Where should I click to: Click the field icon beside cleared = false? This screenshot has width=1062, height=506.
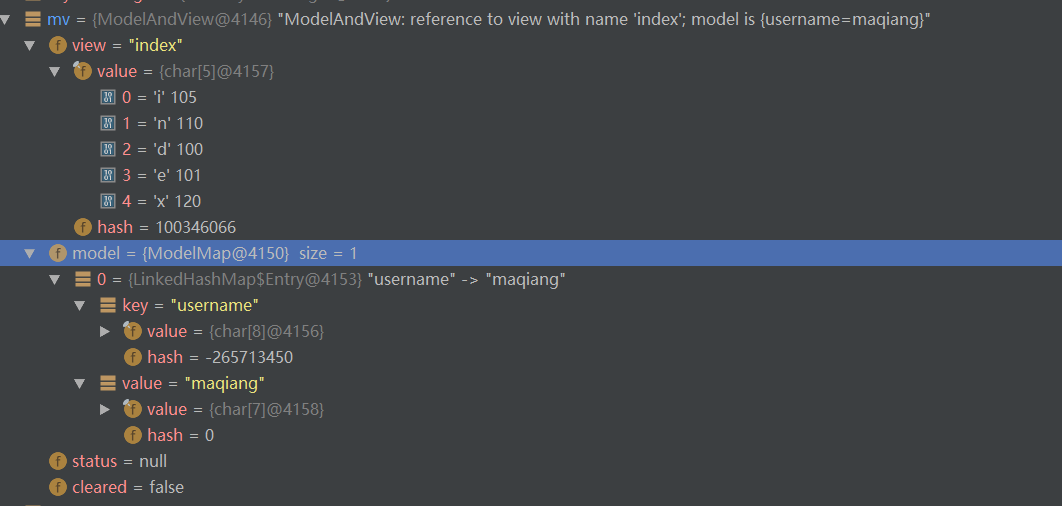(57, 487)
